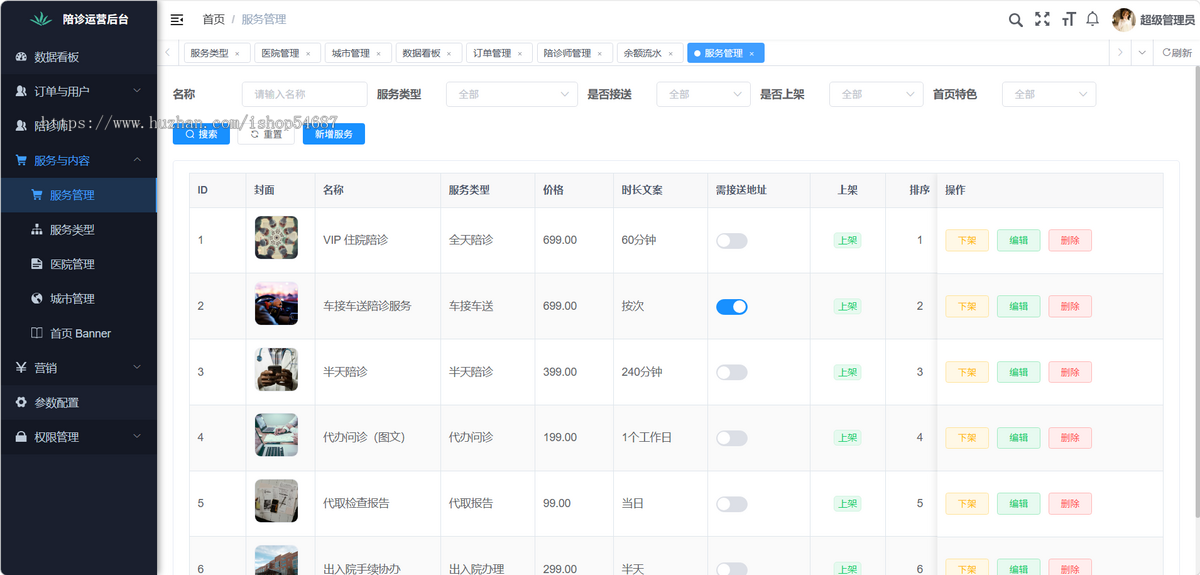Open 医院管理 in sidebar

(x=78, y=264)
